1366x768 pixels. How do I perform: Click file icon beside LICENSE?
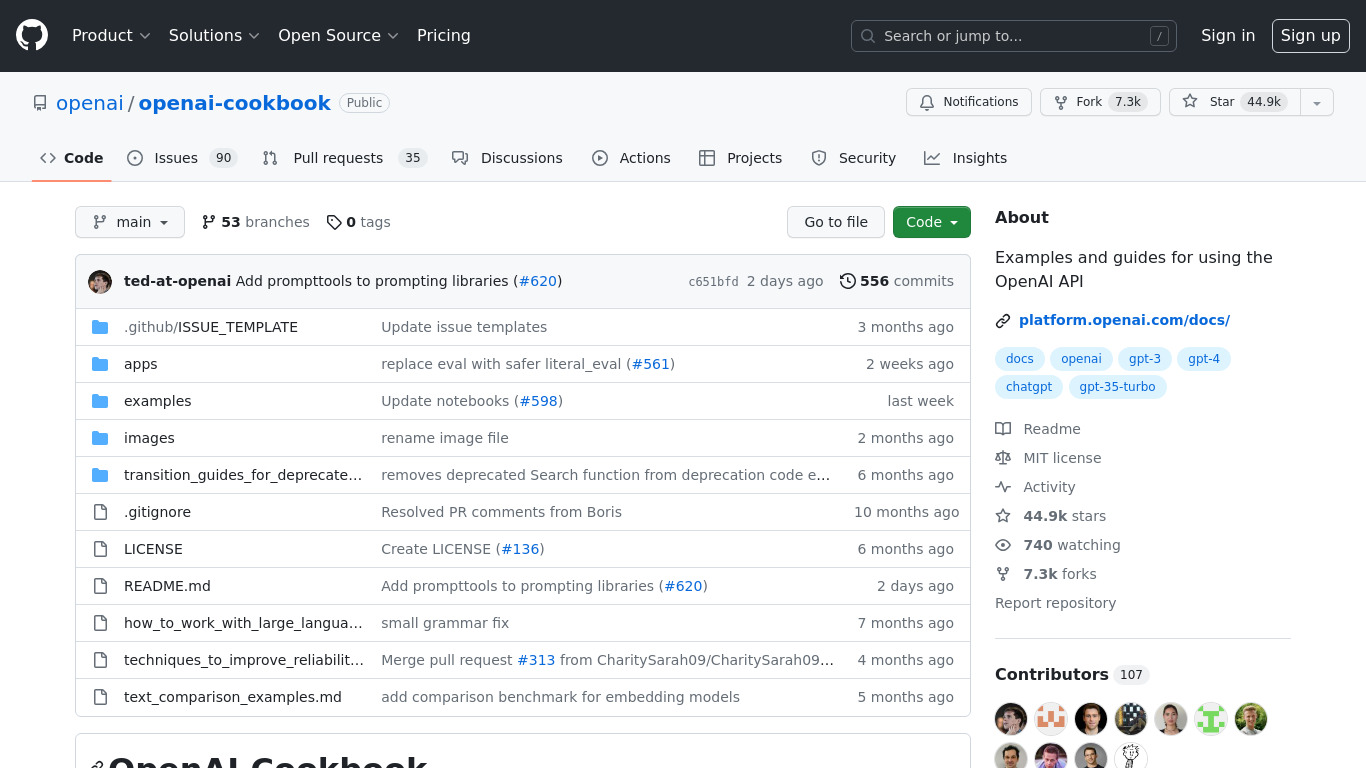click(x=100, y=549)
